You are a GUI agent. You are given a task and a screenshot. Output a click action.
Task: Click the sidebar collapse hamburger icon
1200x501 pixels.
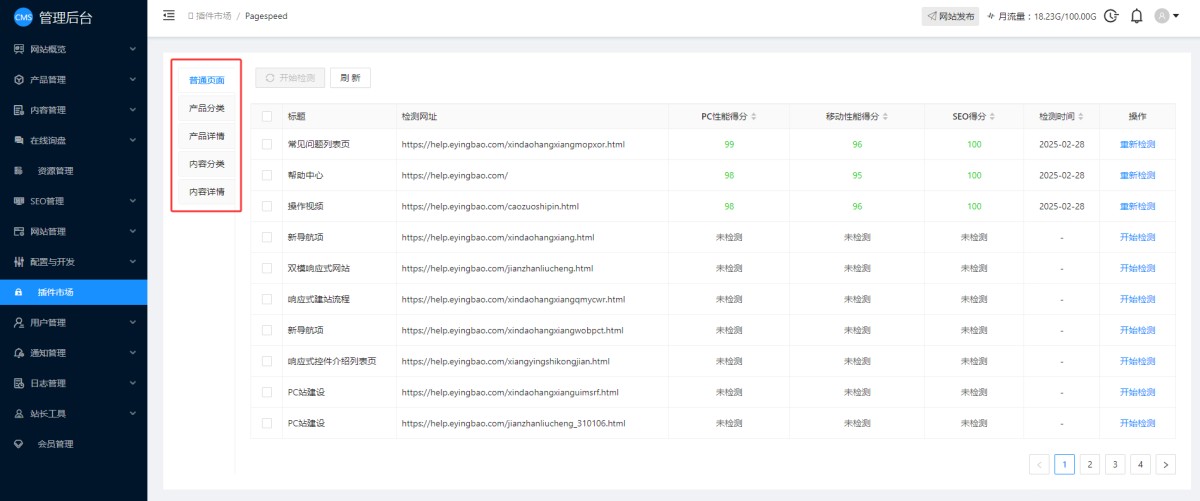coord(168,16)
